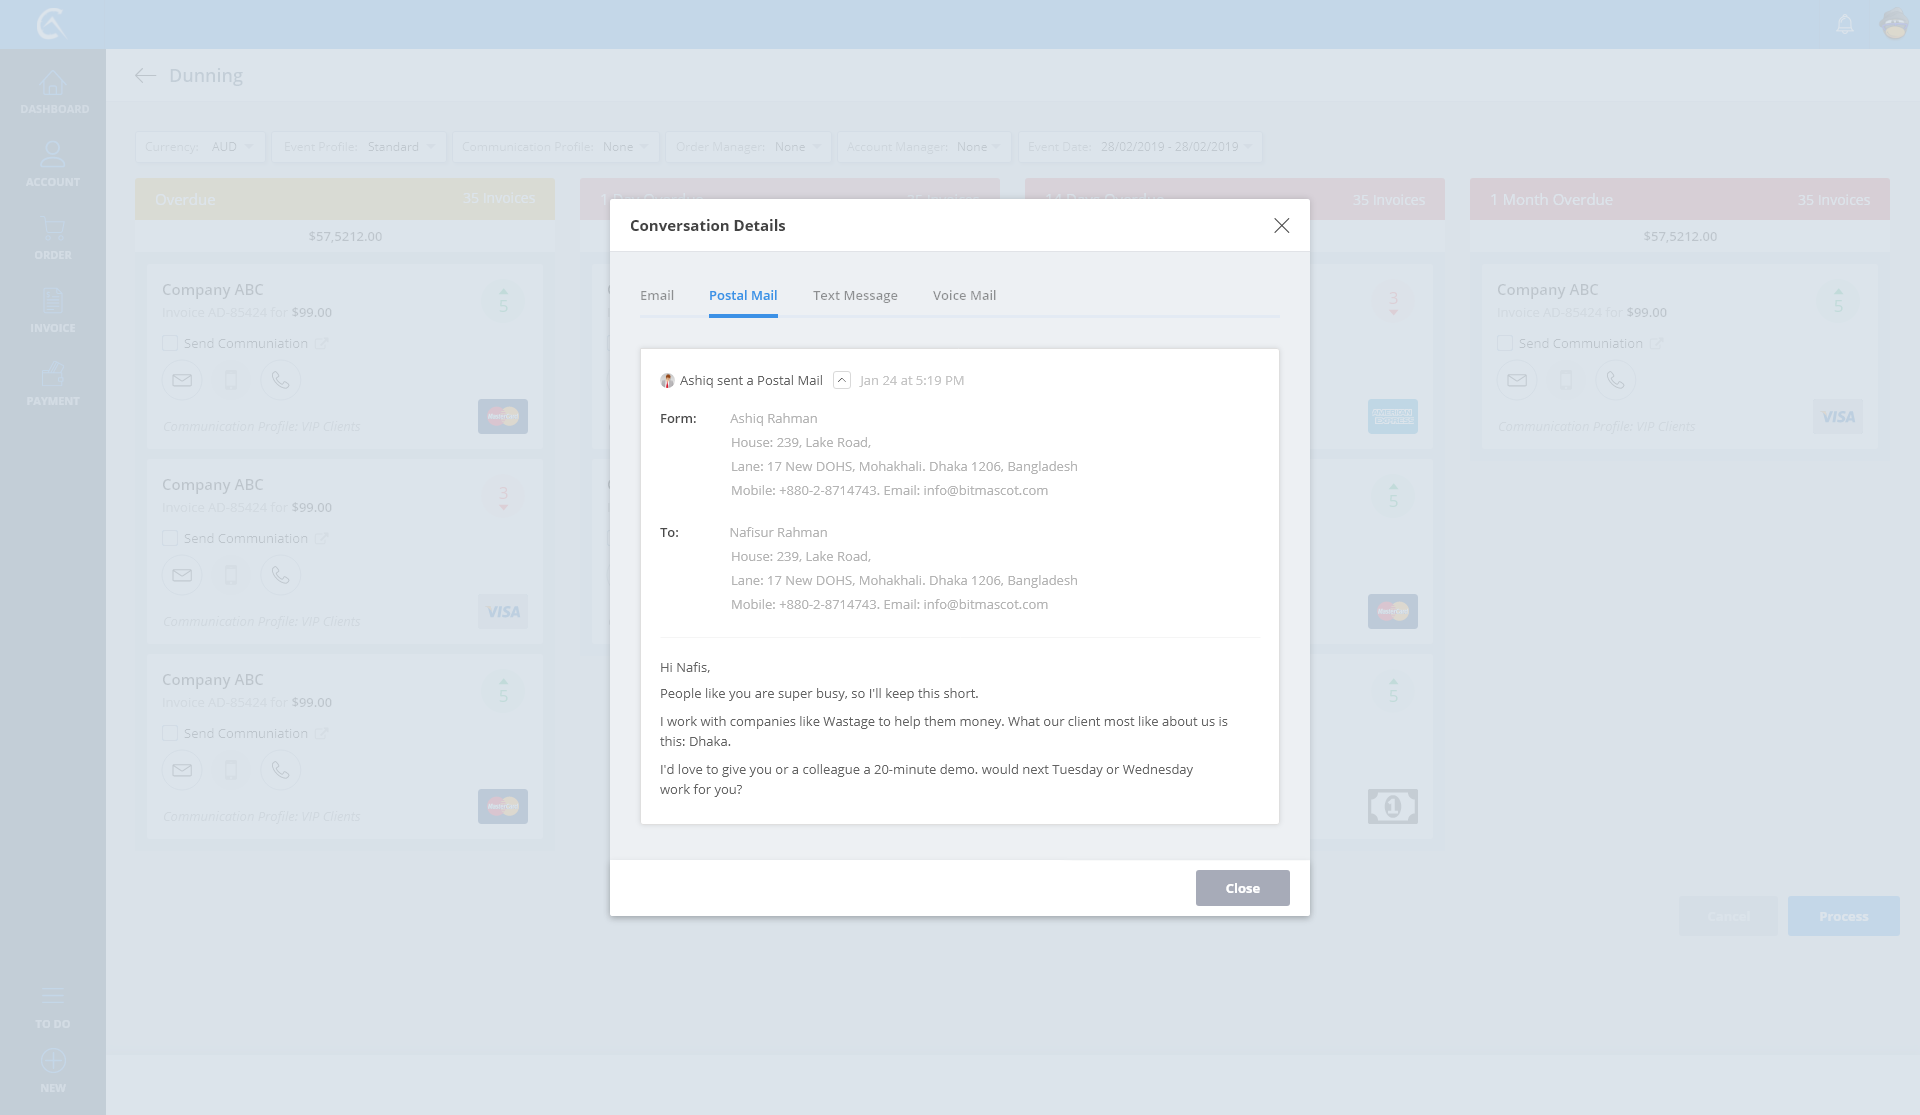Click the notification bell icon

tap(1845, 24)
